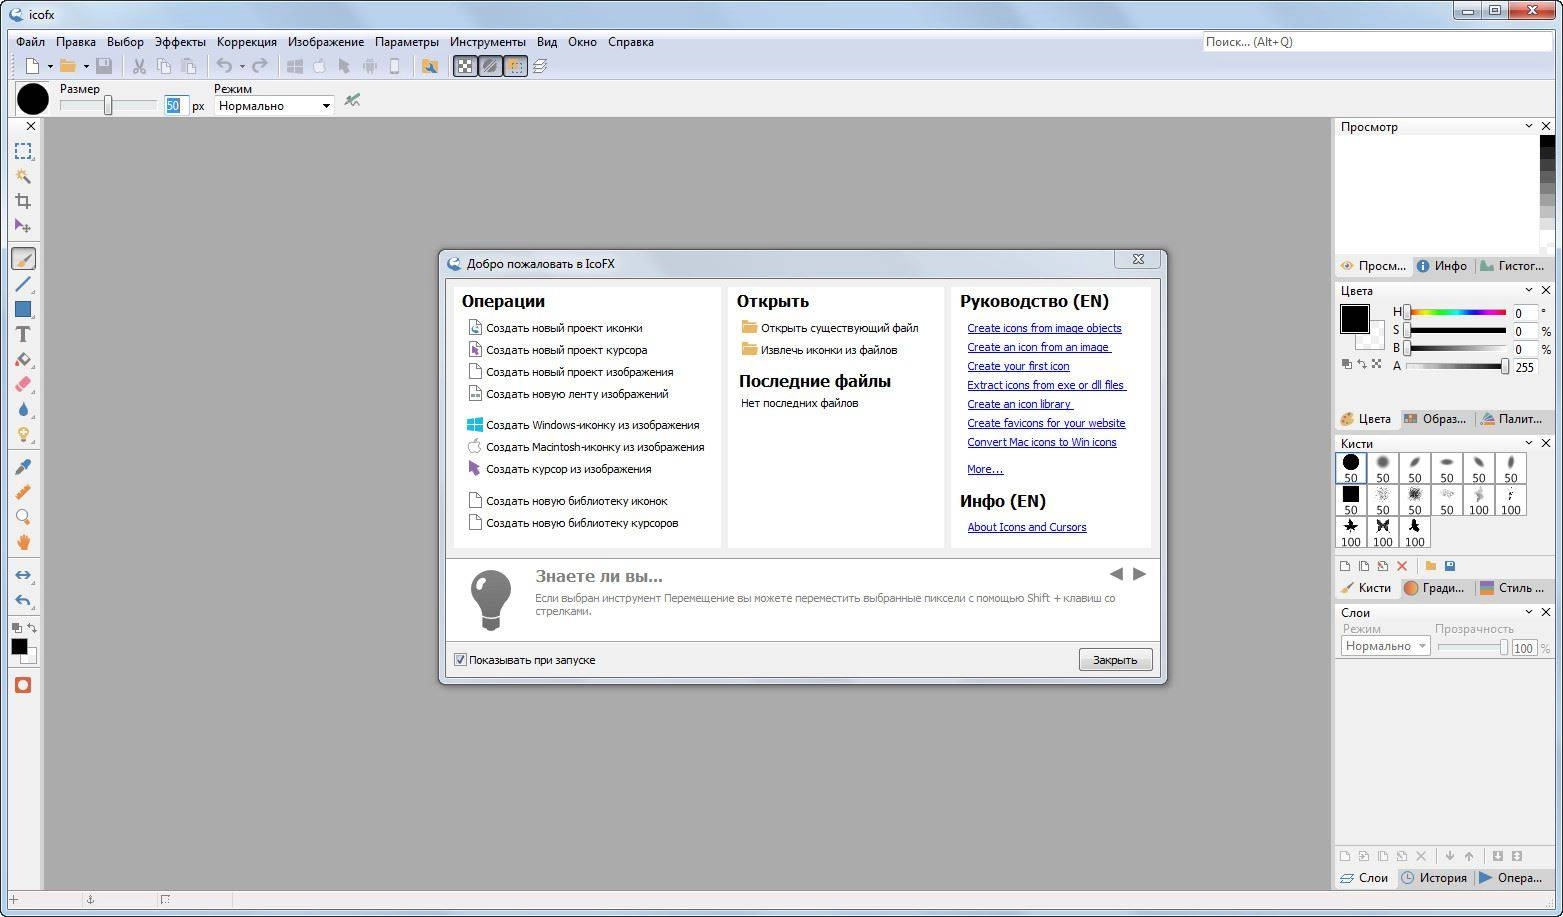
Task: Collapse the Кисти panel with chevron
Action: (1528, 443)
